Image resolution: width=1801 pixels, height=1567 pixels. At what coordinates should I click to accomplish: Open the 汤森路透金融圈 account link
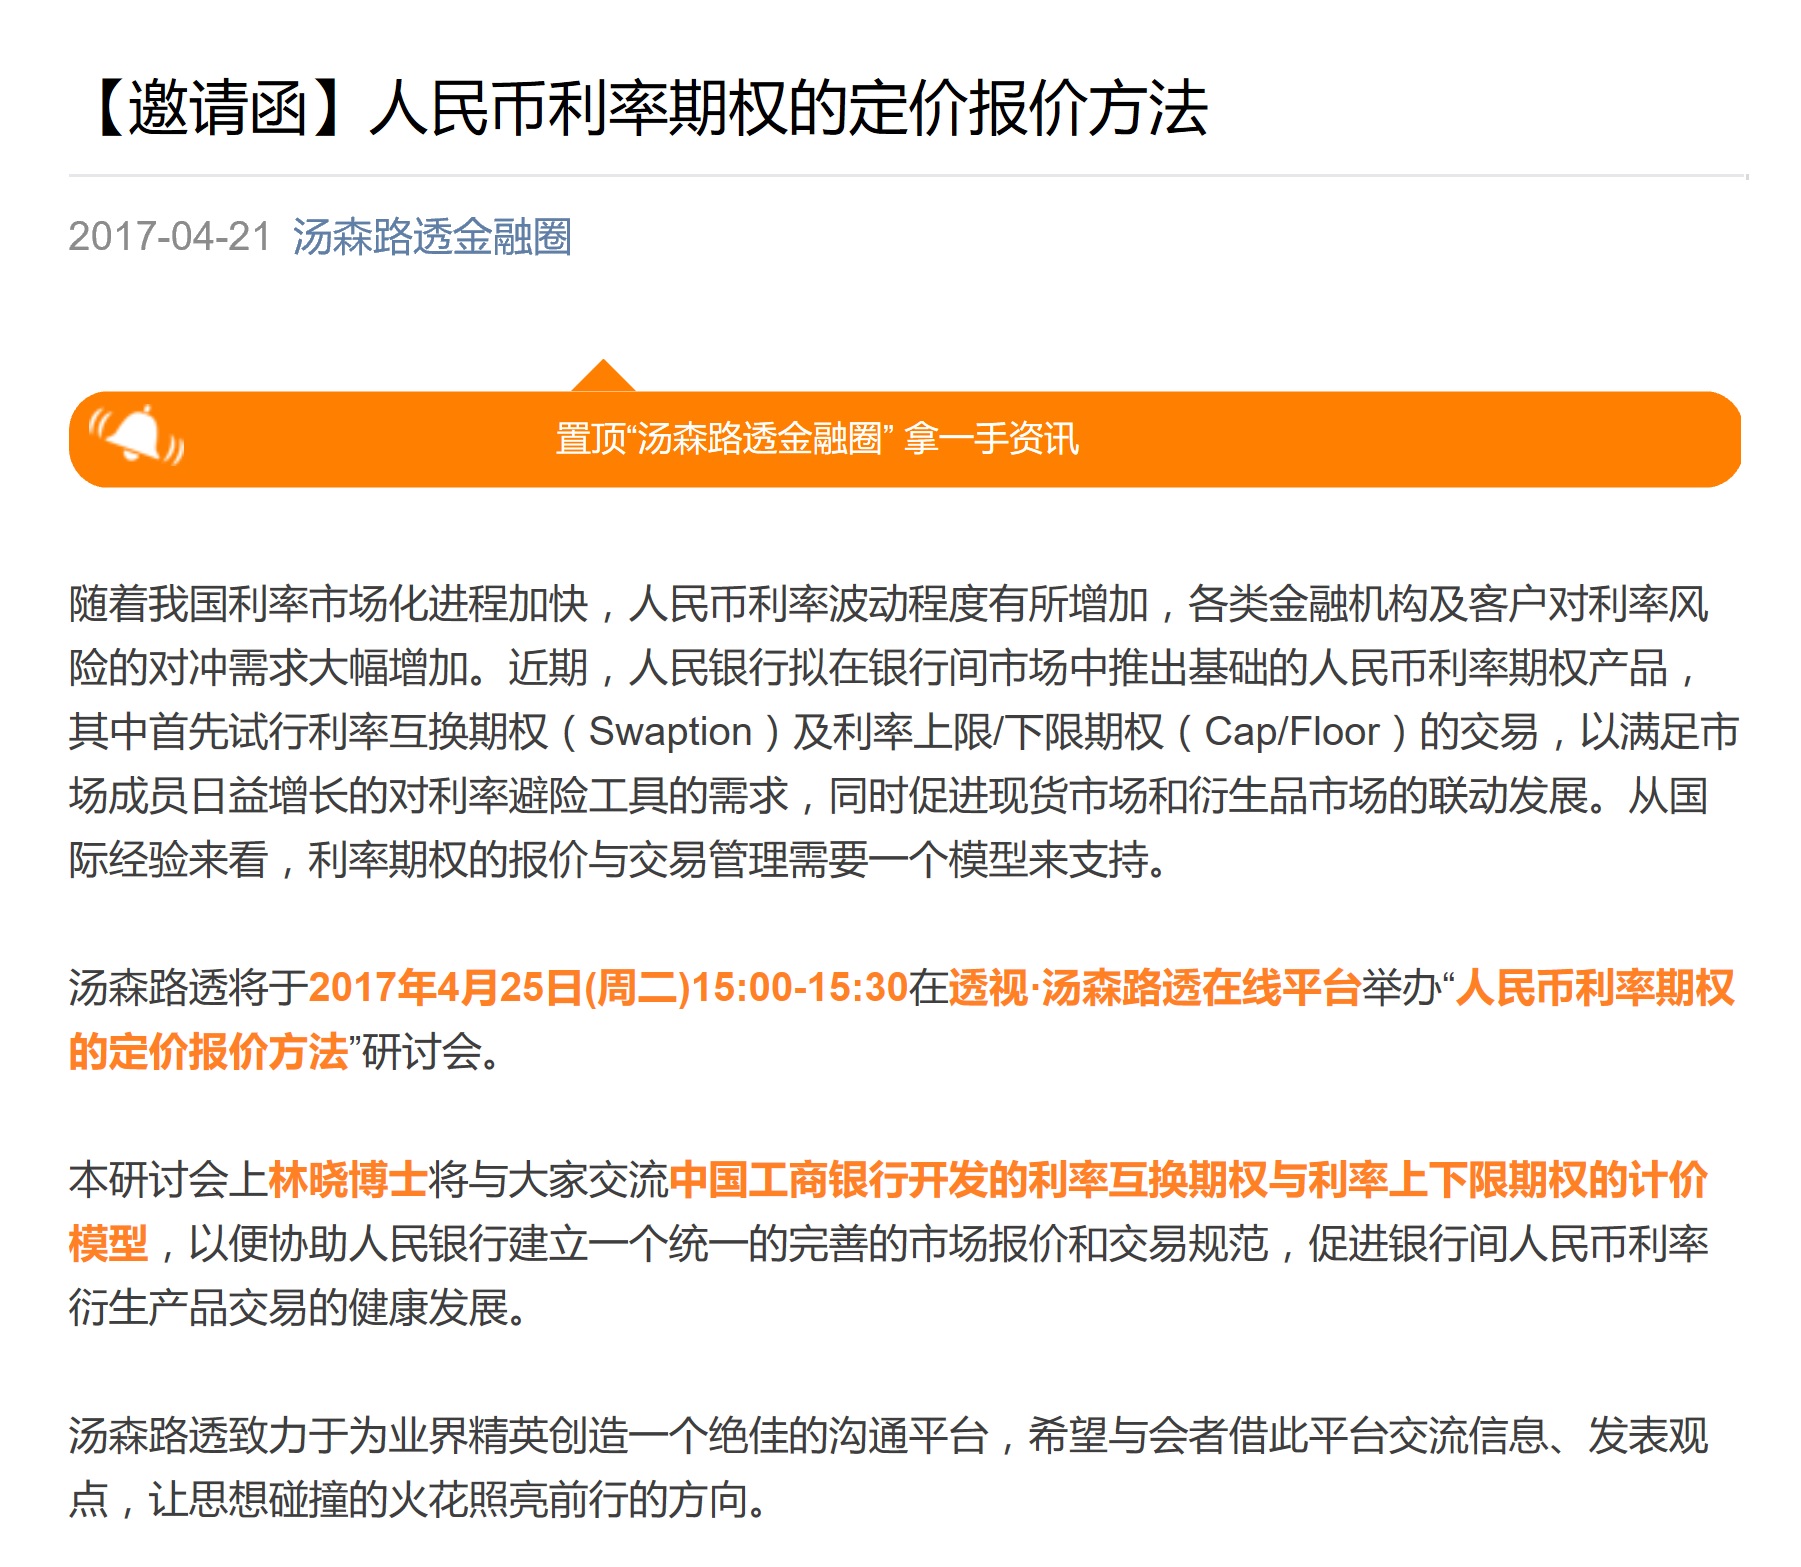(x=431, y=237)
